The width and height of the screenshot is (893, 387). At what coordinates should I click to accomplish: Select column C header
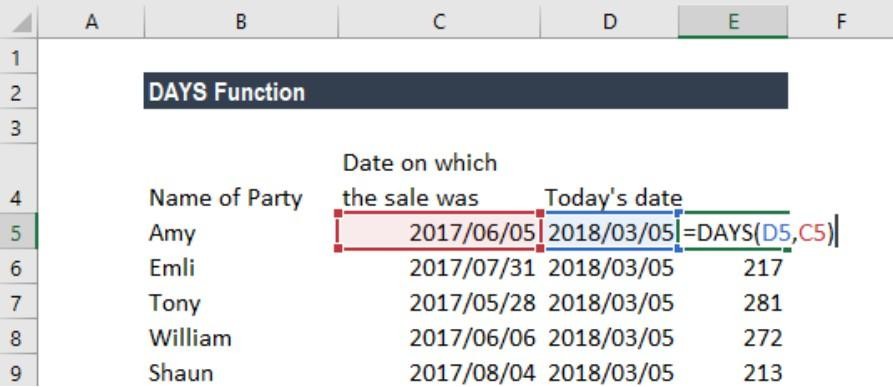pos(439,22)
